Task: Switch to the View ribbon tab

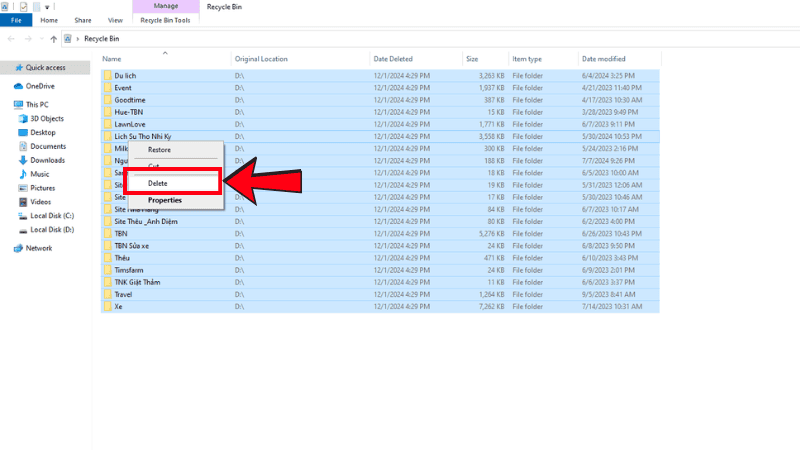Action: point(115,20)
